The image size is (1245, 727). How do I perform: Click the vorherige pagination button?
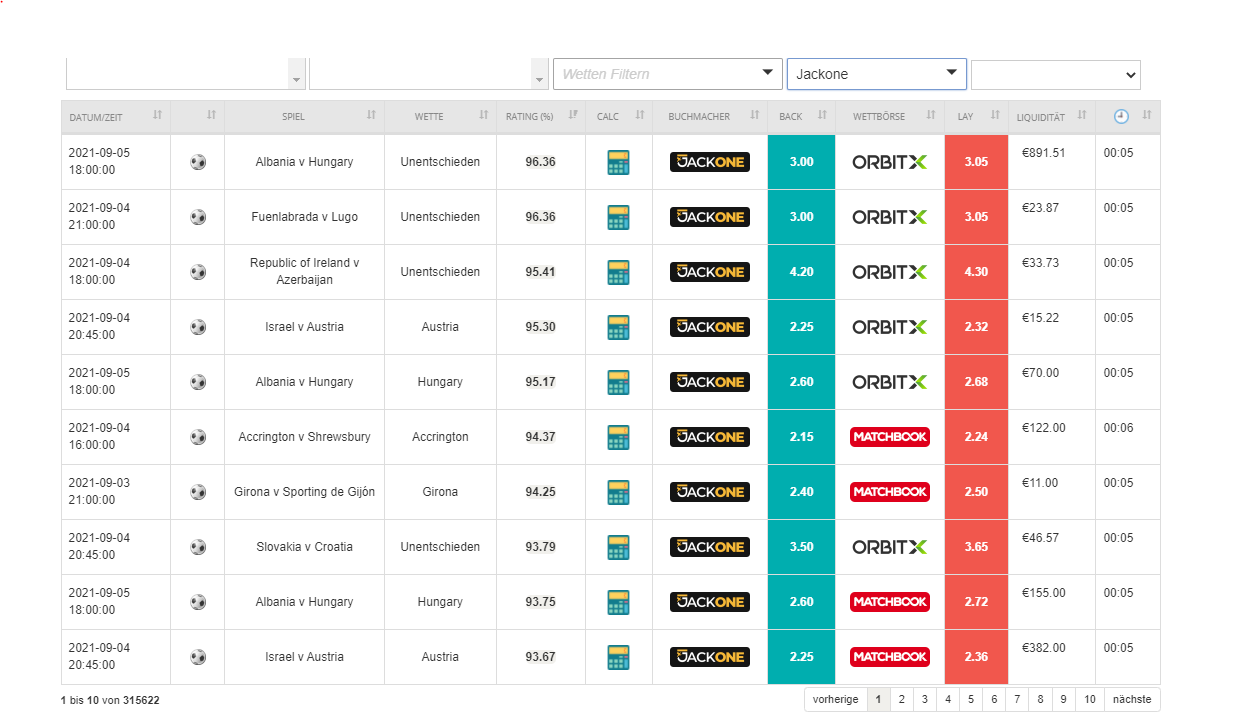[835, 699]
